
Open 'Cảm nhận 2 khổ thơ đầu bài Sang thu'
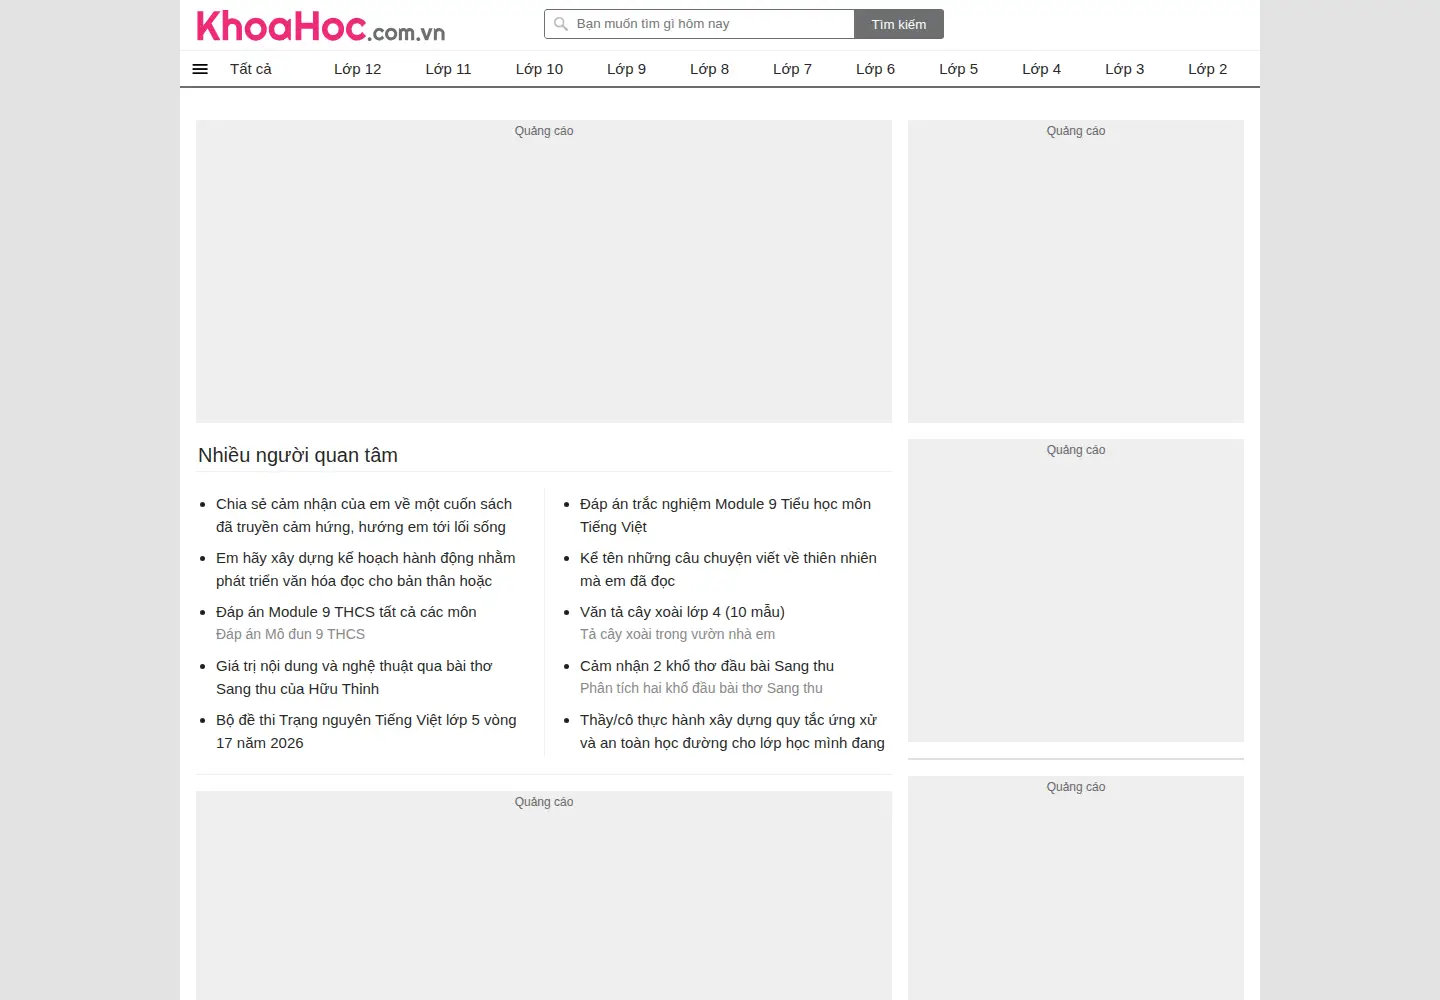click(x=707, y=666)
